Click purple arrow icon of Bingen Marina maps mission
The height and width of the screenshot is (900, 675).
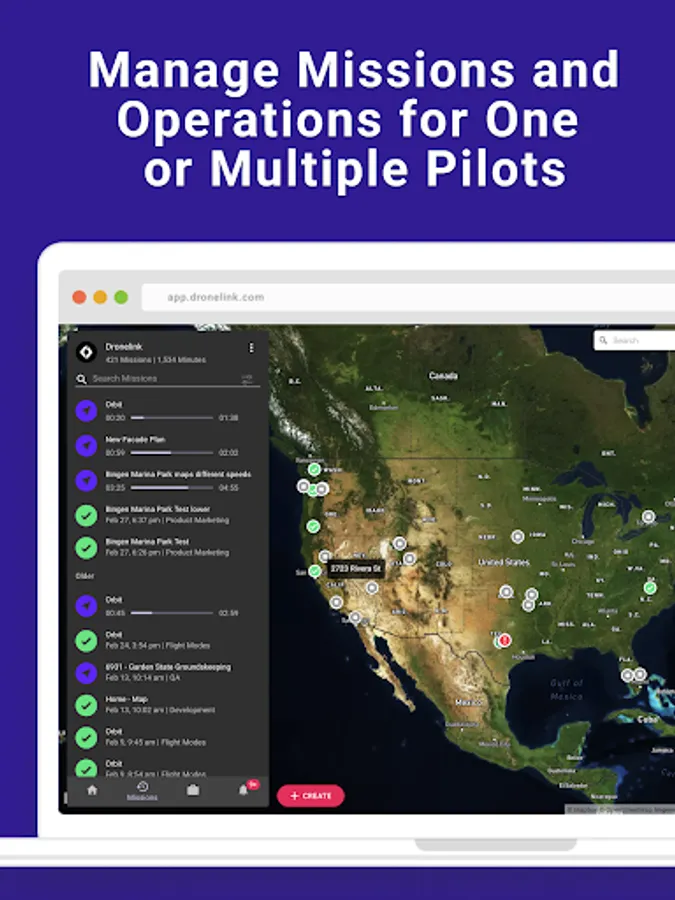(x=86, y=480)
